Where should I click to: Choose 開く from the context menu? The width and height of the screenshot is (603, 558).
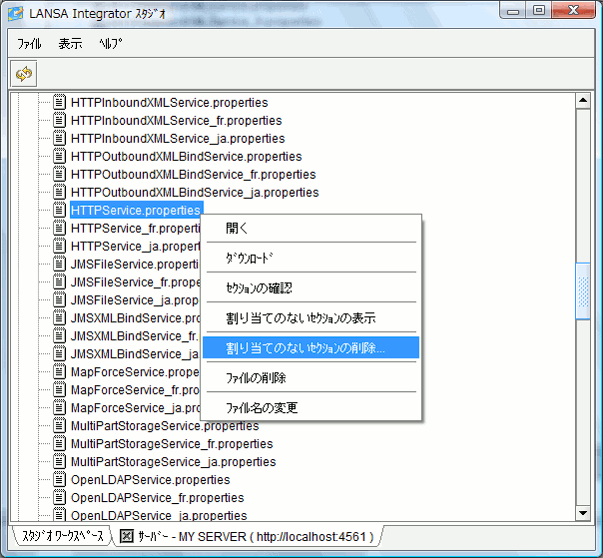(311, 228)
